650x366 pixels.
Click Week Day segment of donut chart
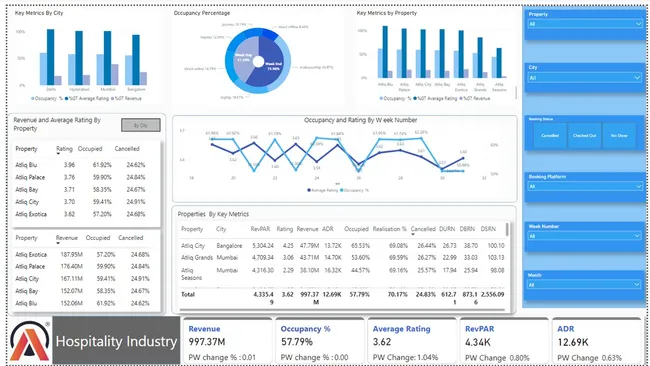pyautogui.click(x=245, y=58)
